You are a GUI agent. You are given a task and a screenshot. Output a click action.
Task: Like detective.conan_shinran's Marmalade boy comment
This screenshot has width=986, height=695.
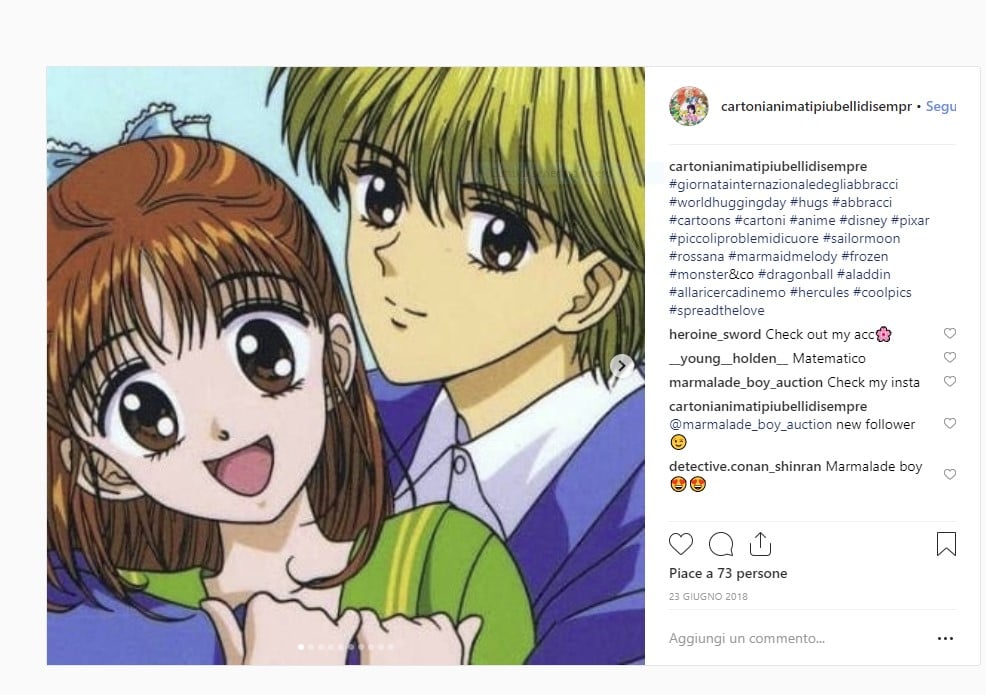point(950,474)
